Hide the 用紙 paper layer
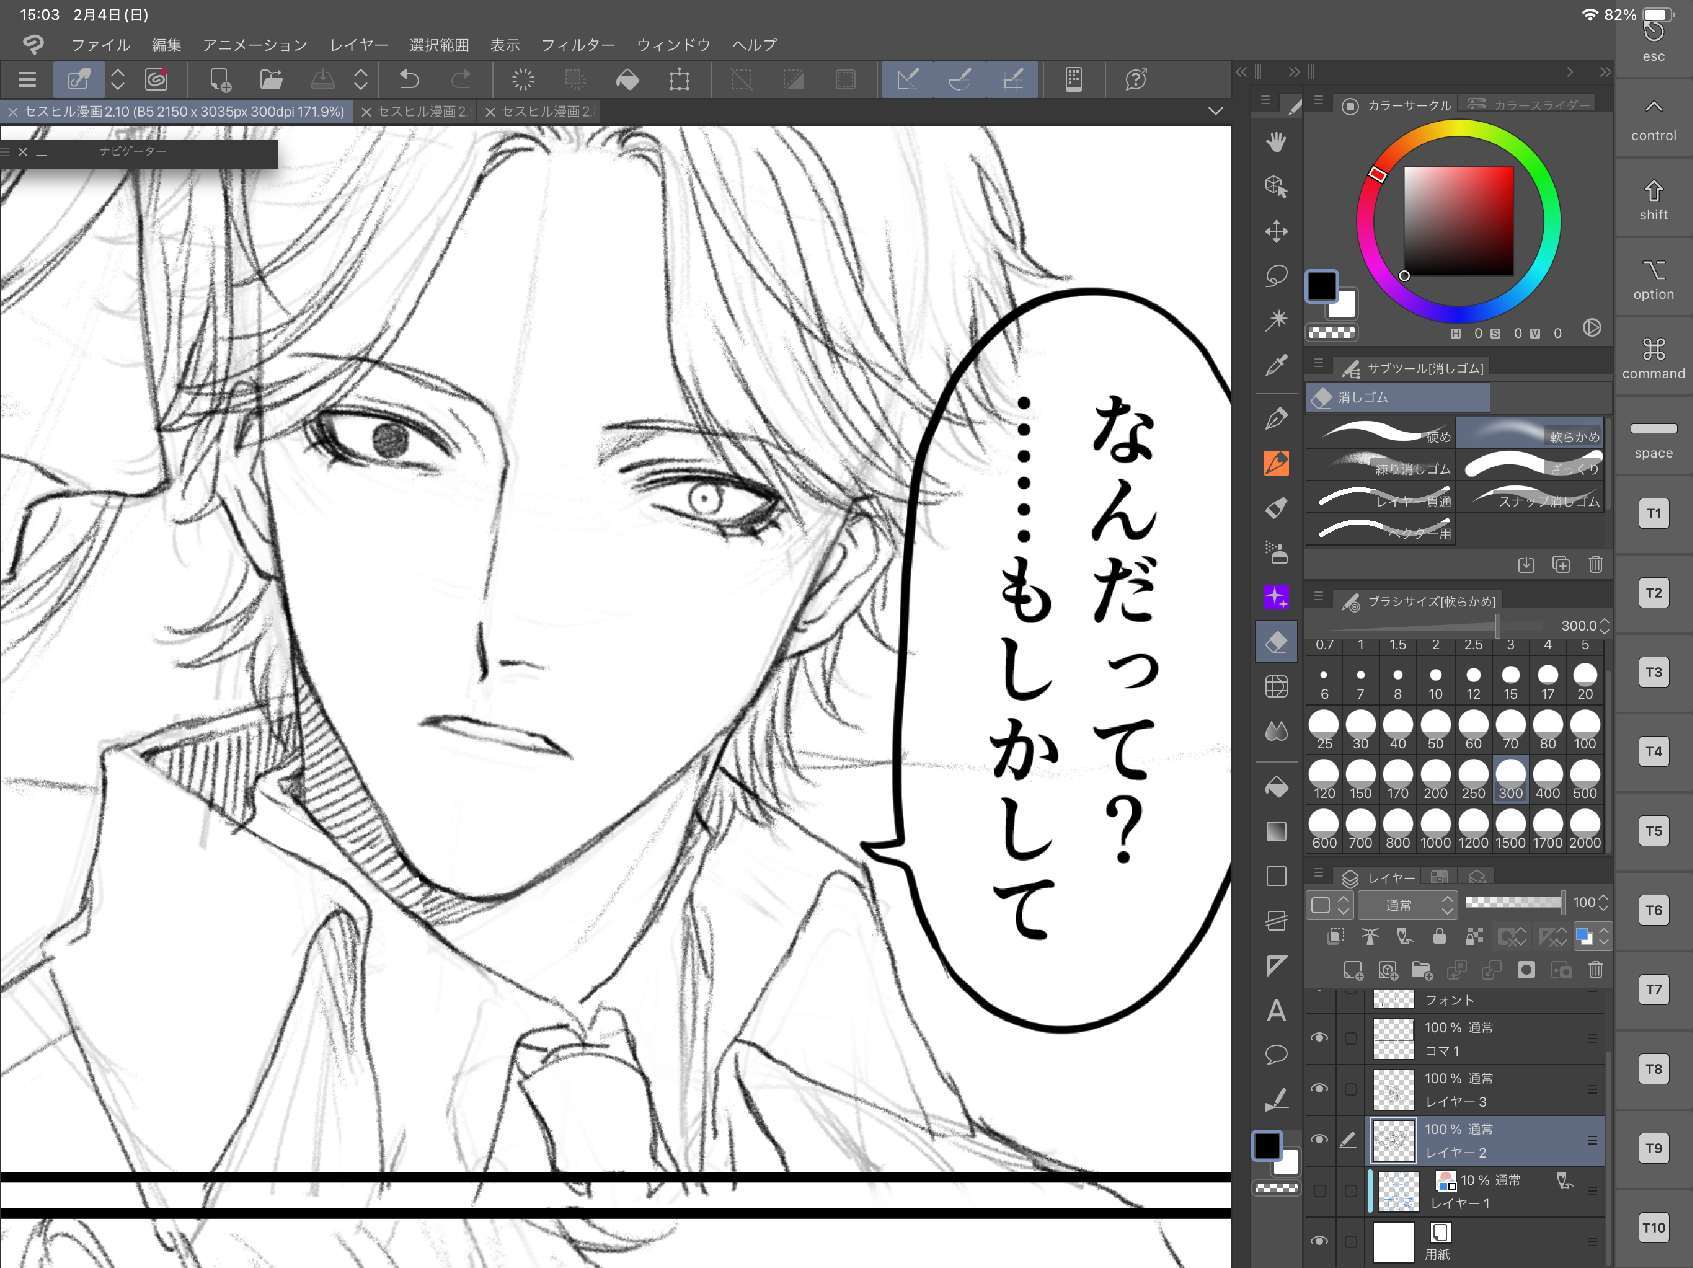Viewport: 1693px width, 1268px height. [1319, 1241]
